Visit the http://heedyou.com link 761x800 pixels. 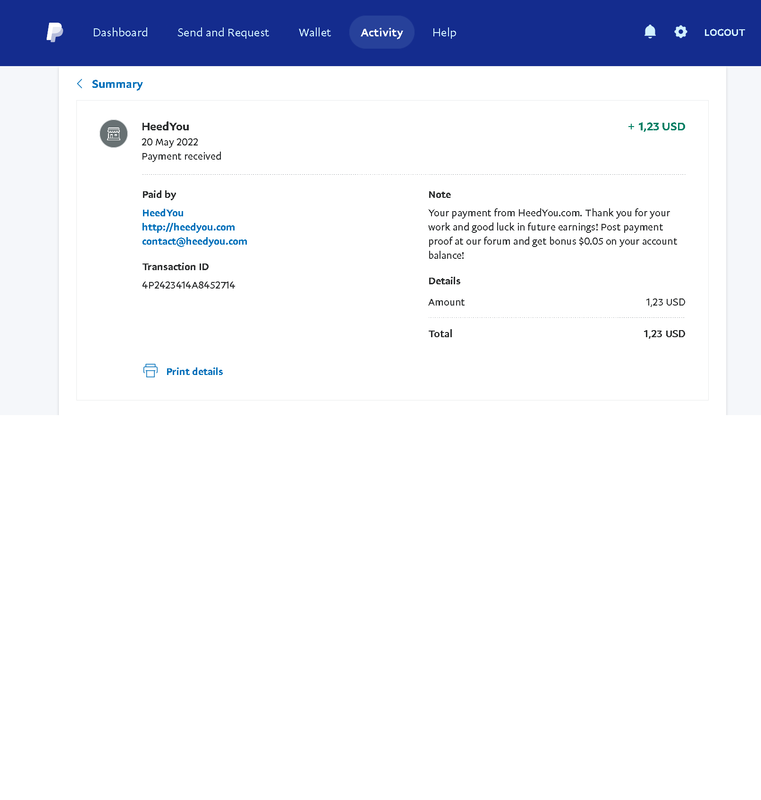(x=188, y=227)
